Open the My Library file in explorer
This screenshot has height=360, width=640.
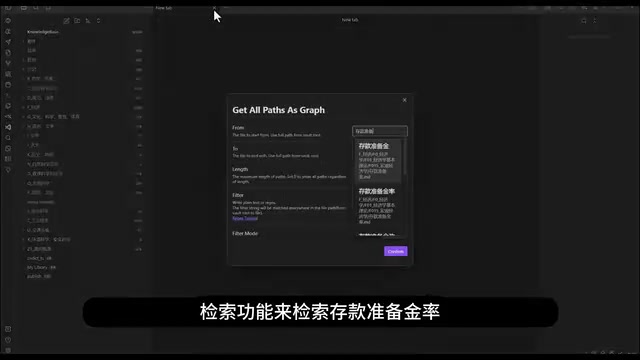click(41, 267)
